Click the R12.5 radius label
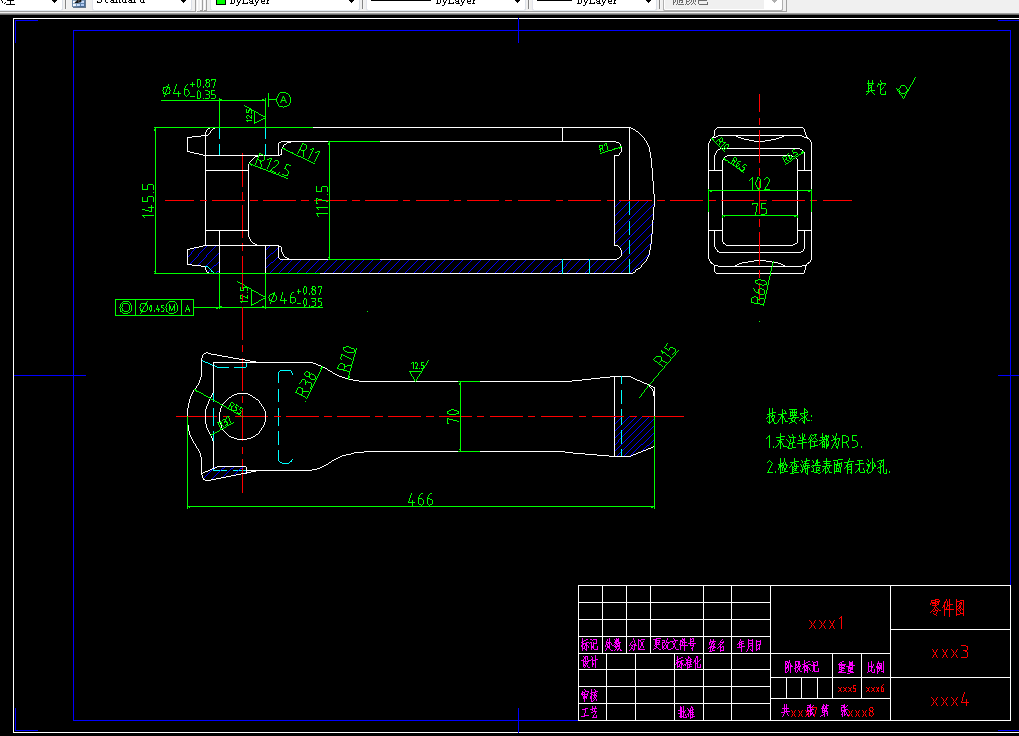Image resolution: width=1019 pixels, height=736 pixels. point(271,166)
